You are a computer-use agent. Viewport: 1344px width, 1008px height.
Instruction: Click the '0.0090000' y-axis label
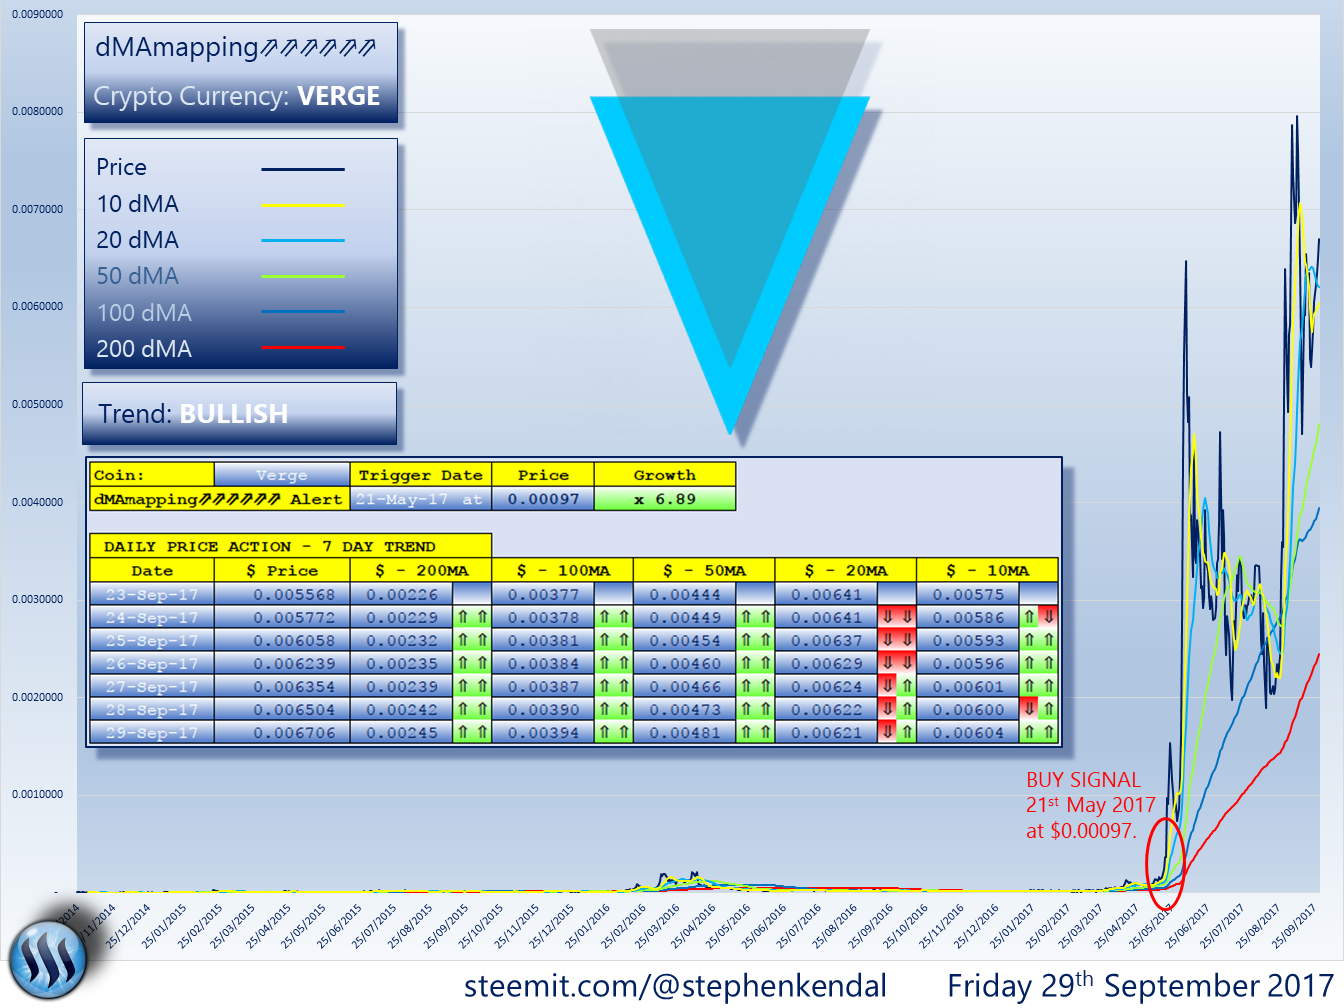pyautogui.click(x=37, y=14)
